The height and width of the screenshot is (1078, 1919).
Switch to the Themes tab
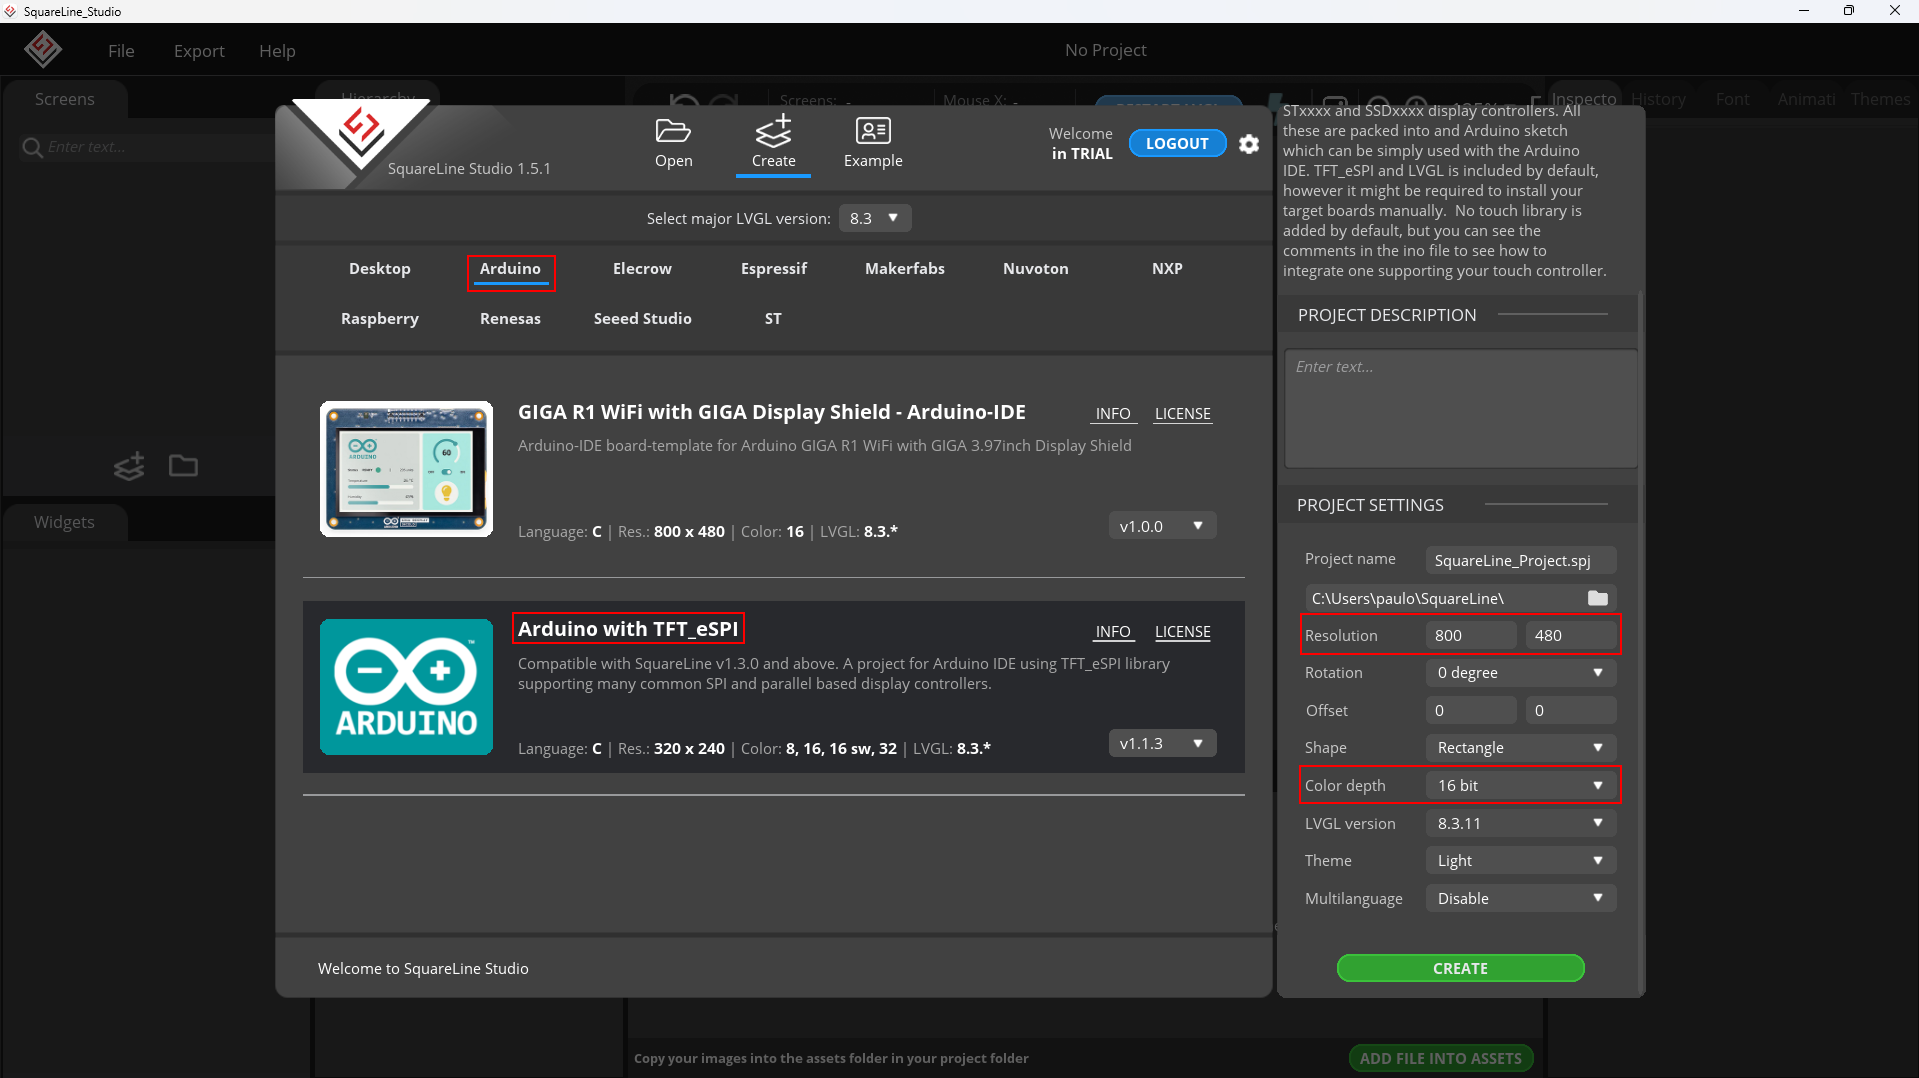pyautogui.click(x=1880, y=99)
